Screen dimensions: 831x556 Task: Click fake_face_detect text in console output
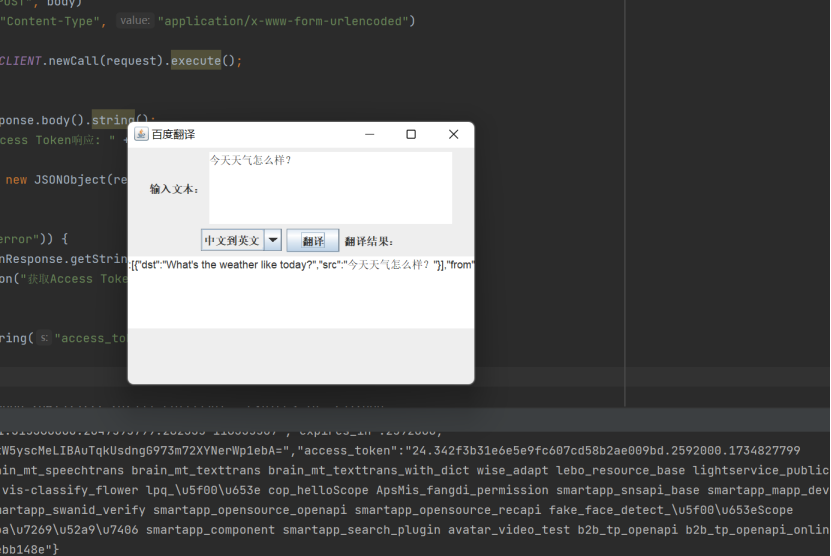coord(610,510)
